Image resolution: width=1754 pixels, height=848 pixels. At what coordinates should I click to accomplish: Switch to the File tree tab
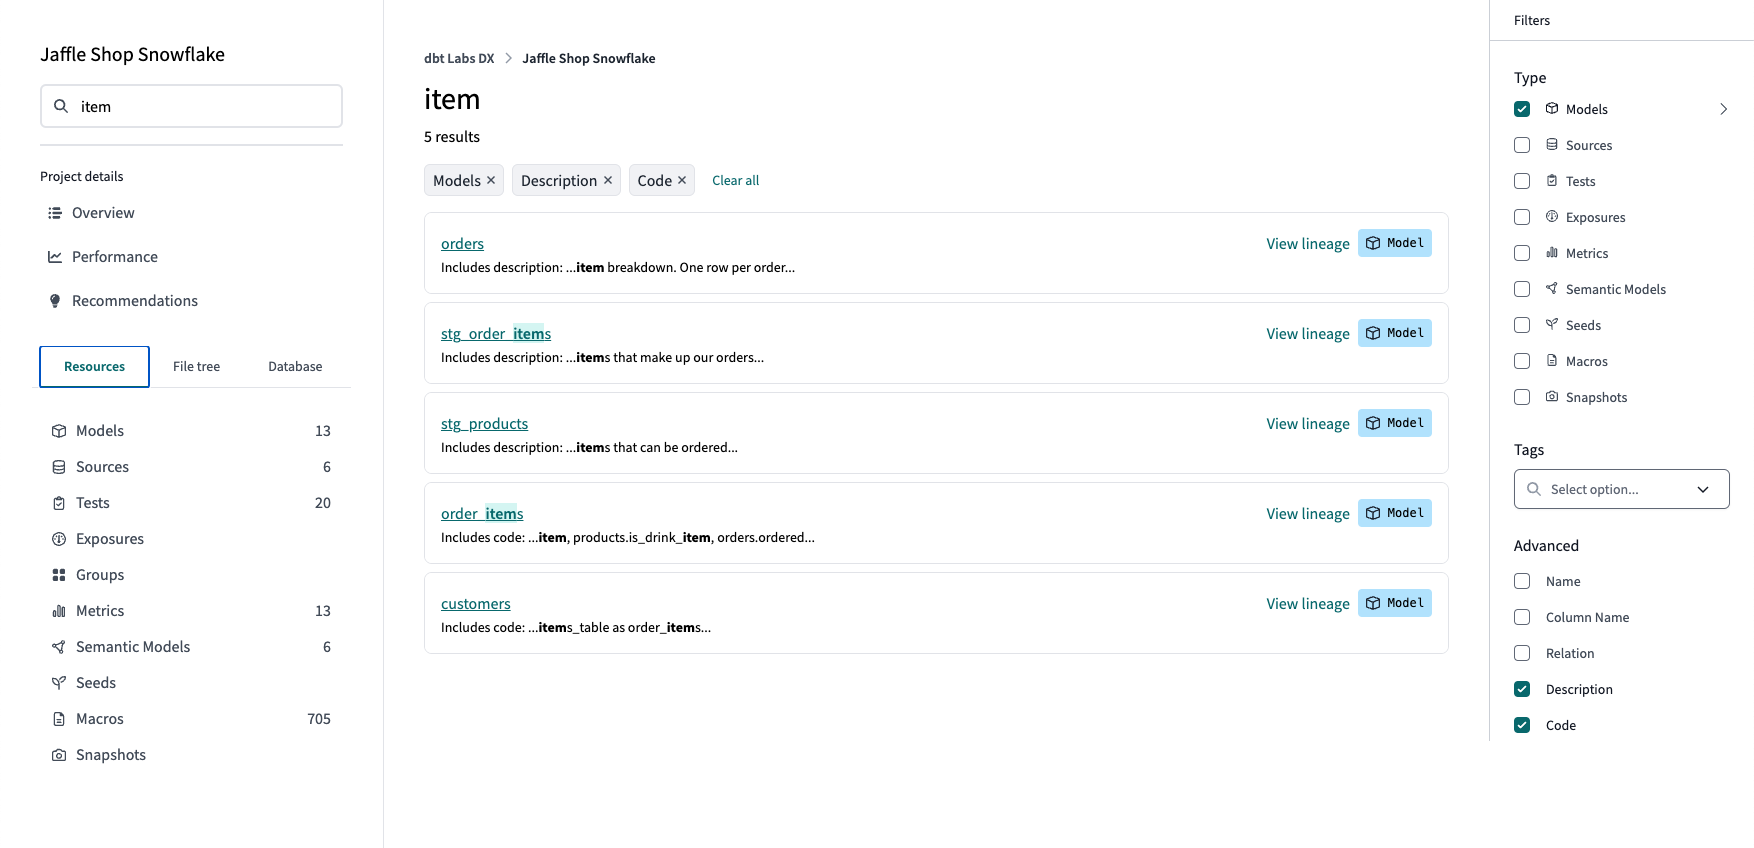196,367
